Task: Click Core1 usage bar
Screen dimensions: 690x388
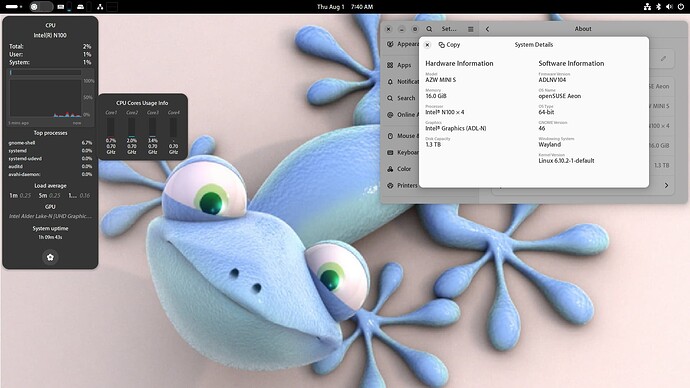Action: coord(111,127)
